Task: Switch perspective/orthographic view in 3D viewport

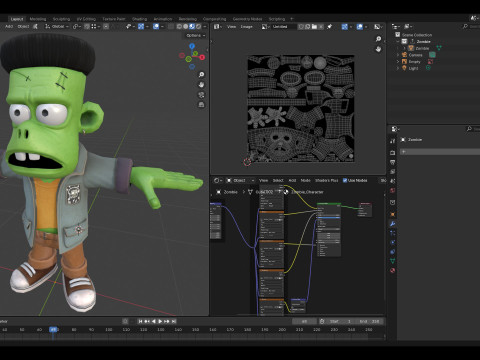Action: [201, 105]
